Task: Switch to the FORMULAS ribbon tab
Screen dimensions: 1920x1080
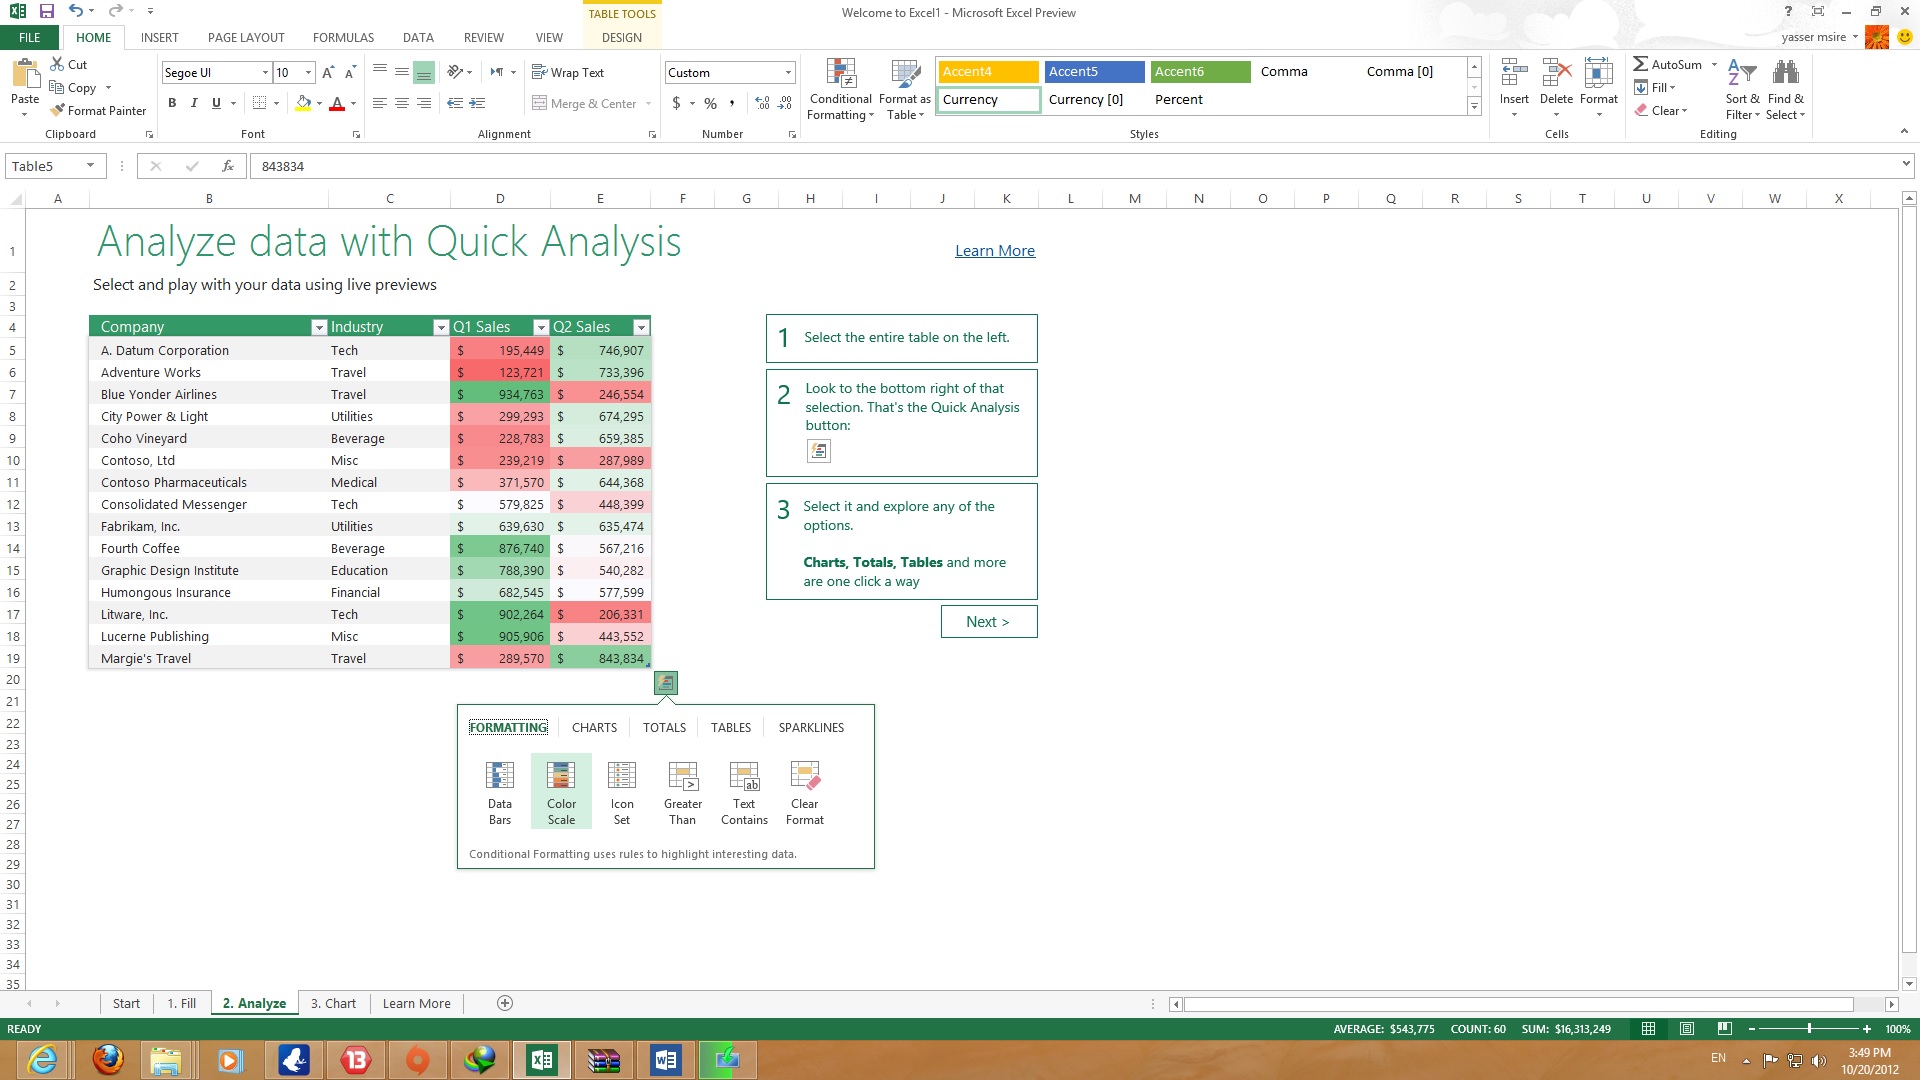Action: [343, 37]
